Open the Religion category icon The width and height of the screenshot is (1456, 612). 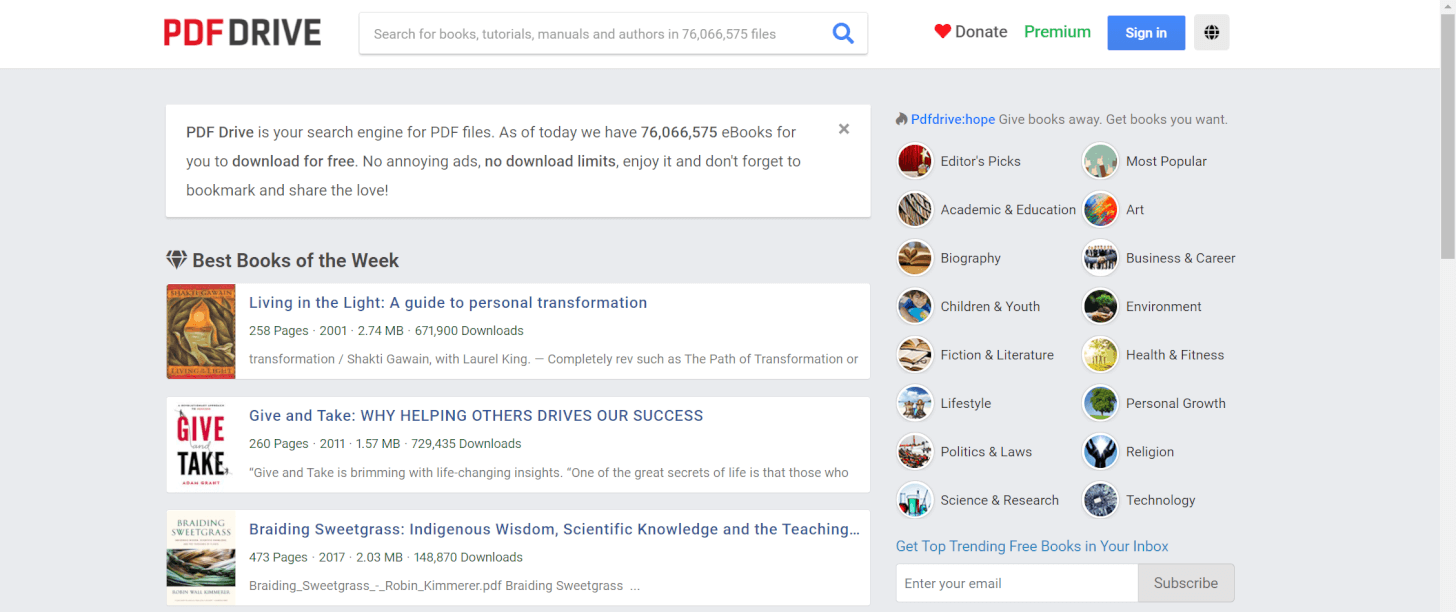[1100, 452]
